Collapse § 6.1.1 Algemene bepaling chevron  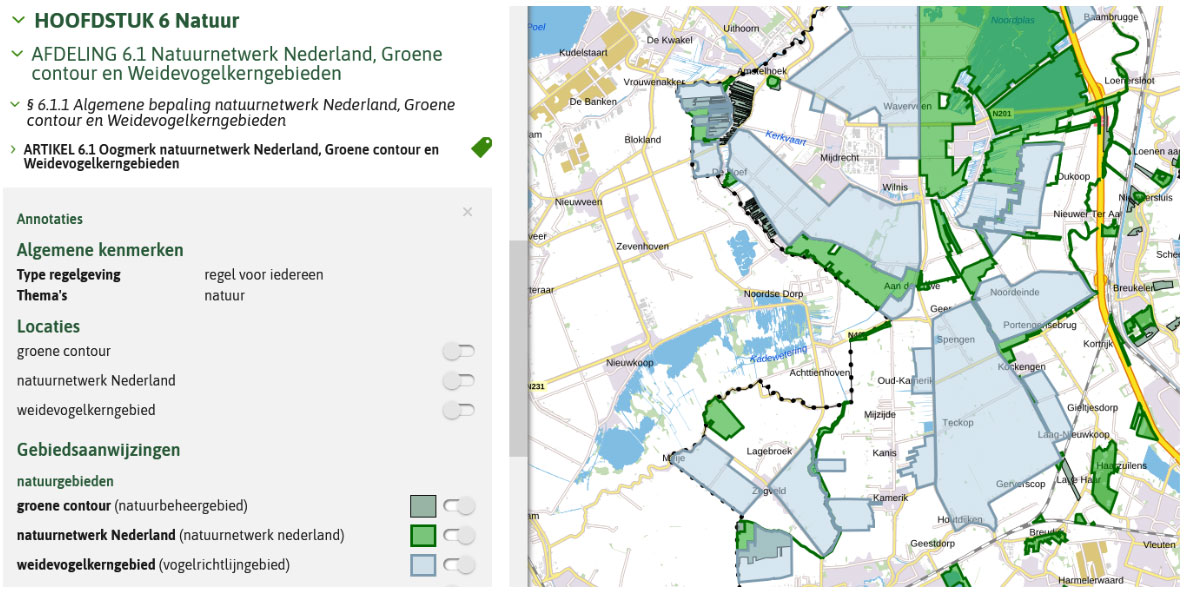[14, 104]
